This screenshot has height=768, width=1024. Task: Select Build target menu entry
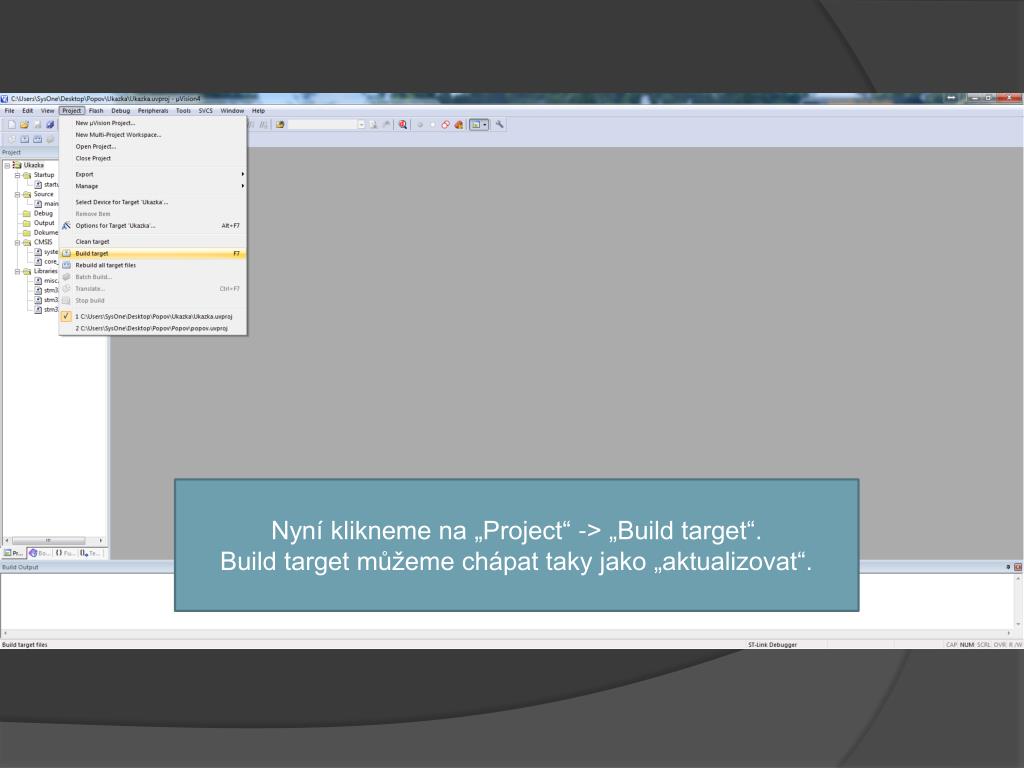[x=153, y=253]
